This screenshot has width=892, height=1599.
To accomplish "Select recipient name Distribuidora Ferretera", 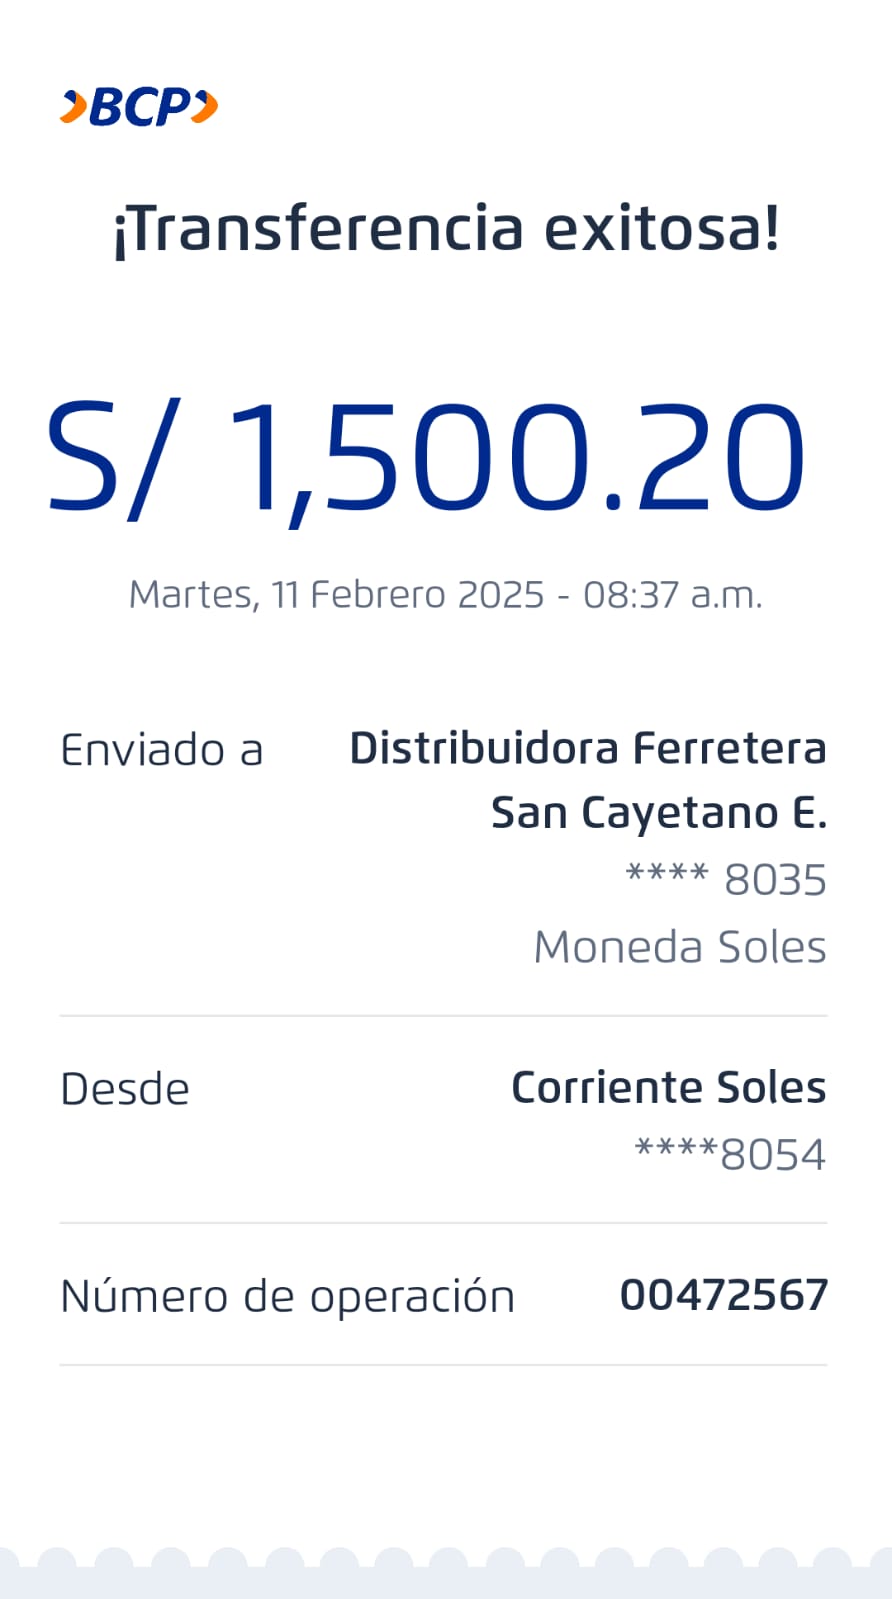I will [x=587, y=748].
